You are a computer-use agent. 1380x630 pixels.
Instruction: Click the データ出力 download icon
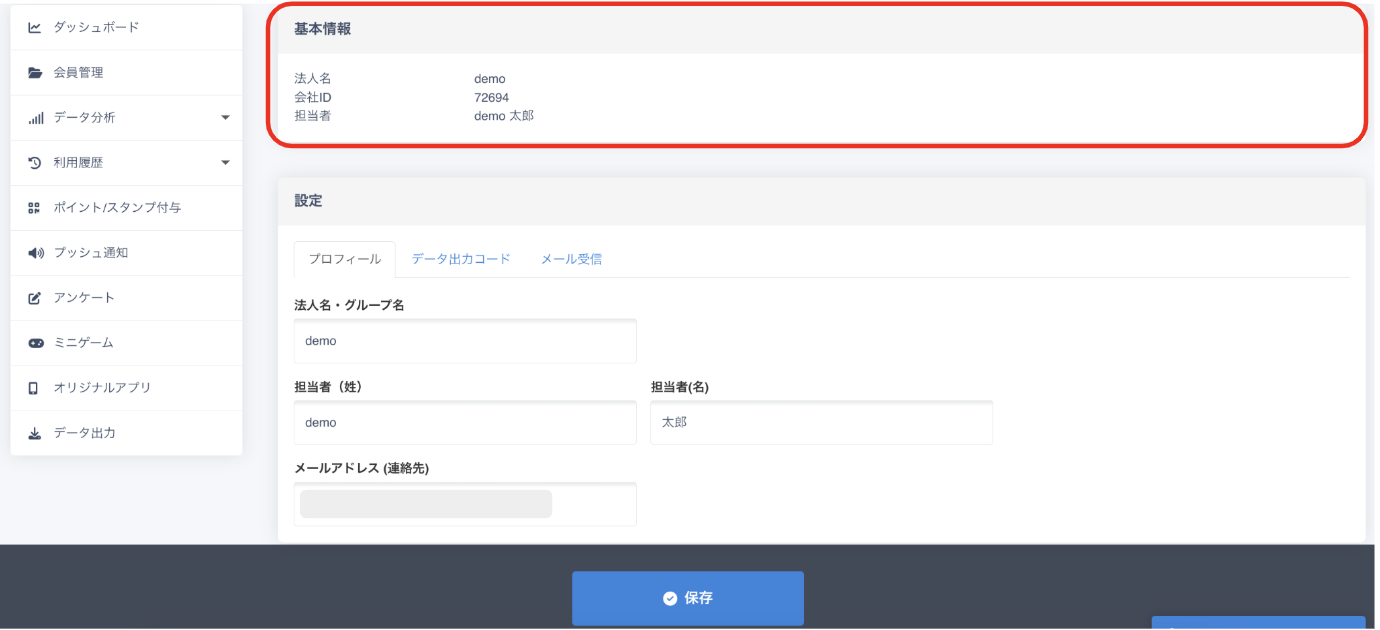click(x=35, y=433)
